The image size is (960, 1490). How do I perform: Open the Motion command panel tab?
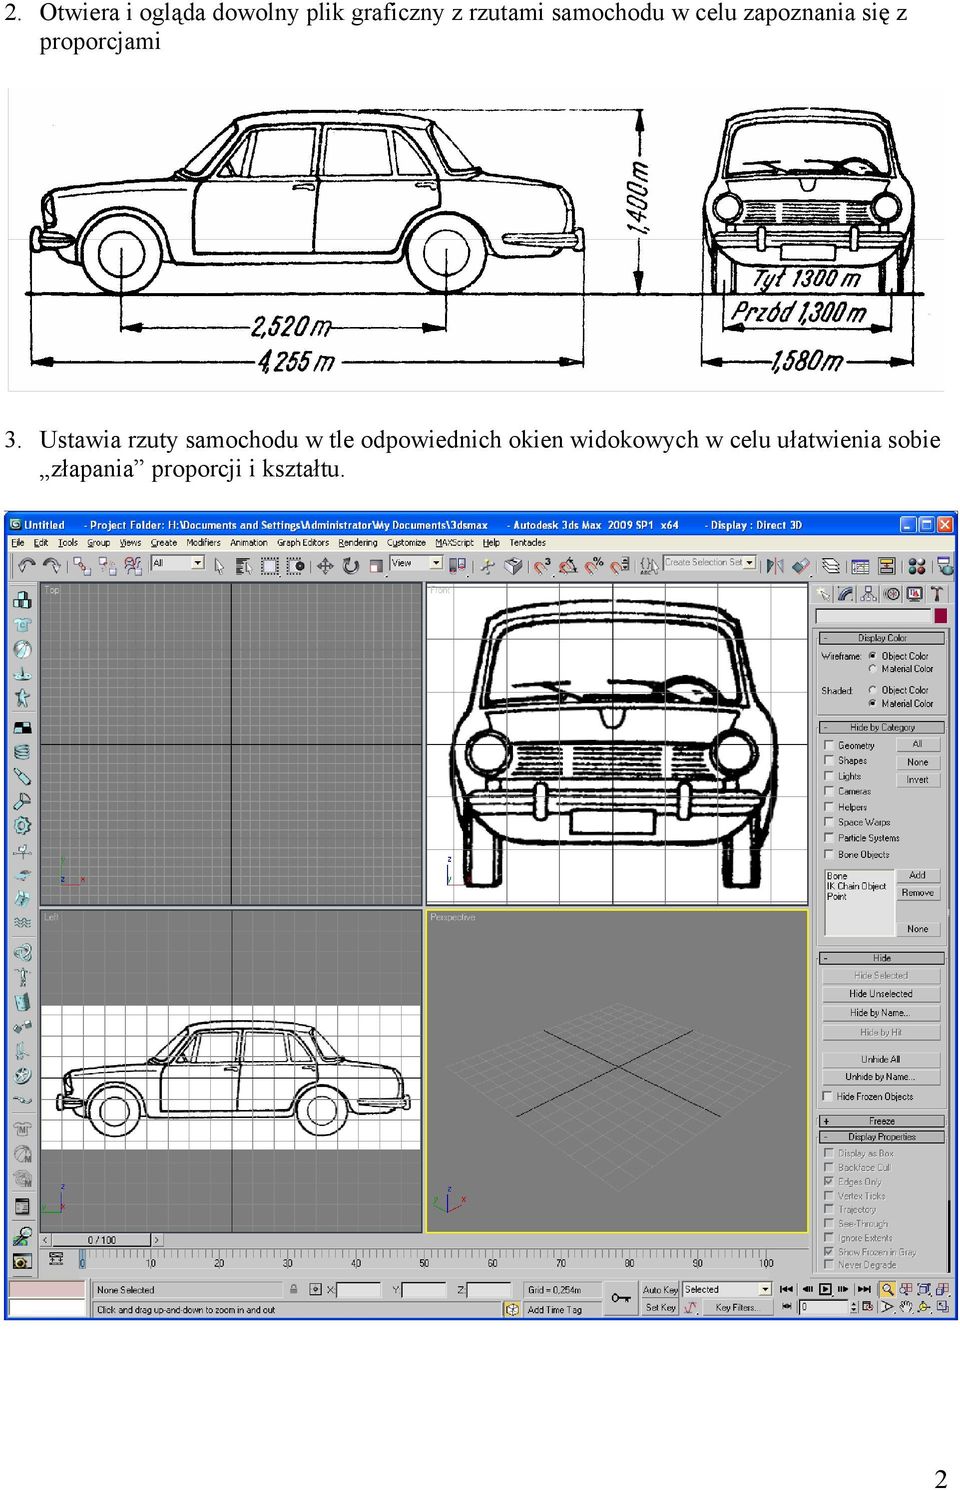[892, 594]
